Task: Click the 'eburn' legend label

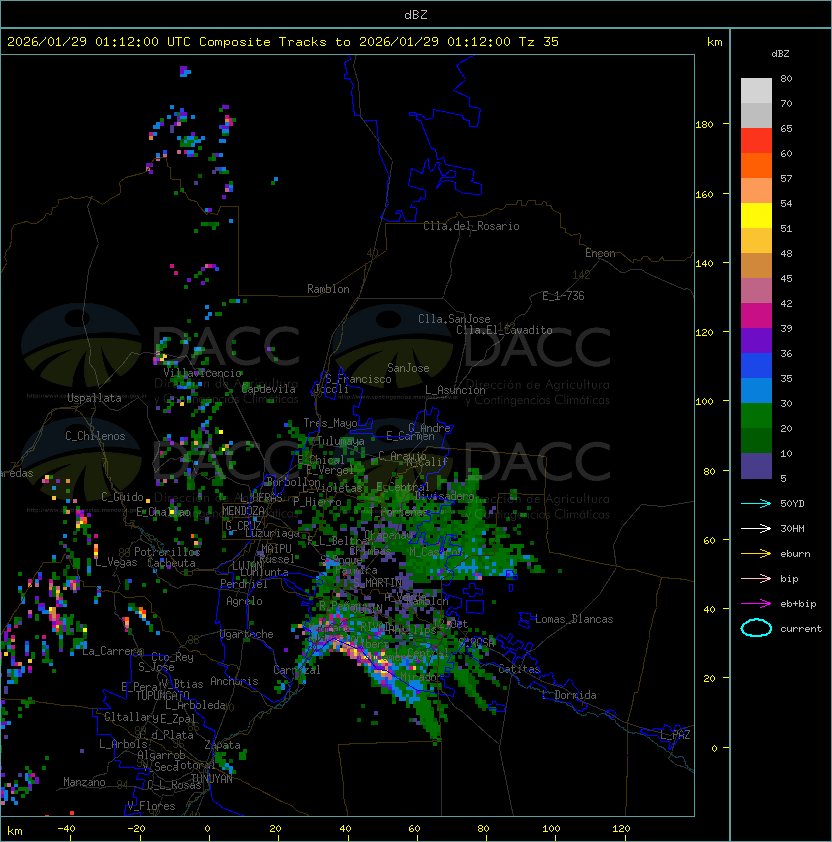Action: point(795,554)
